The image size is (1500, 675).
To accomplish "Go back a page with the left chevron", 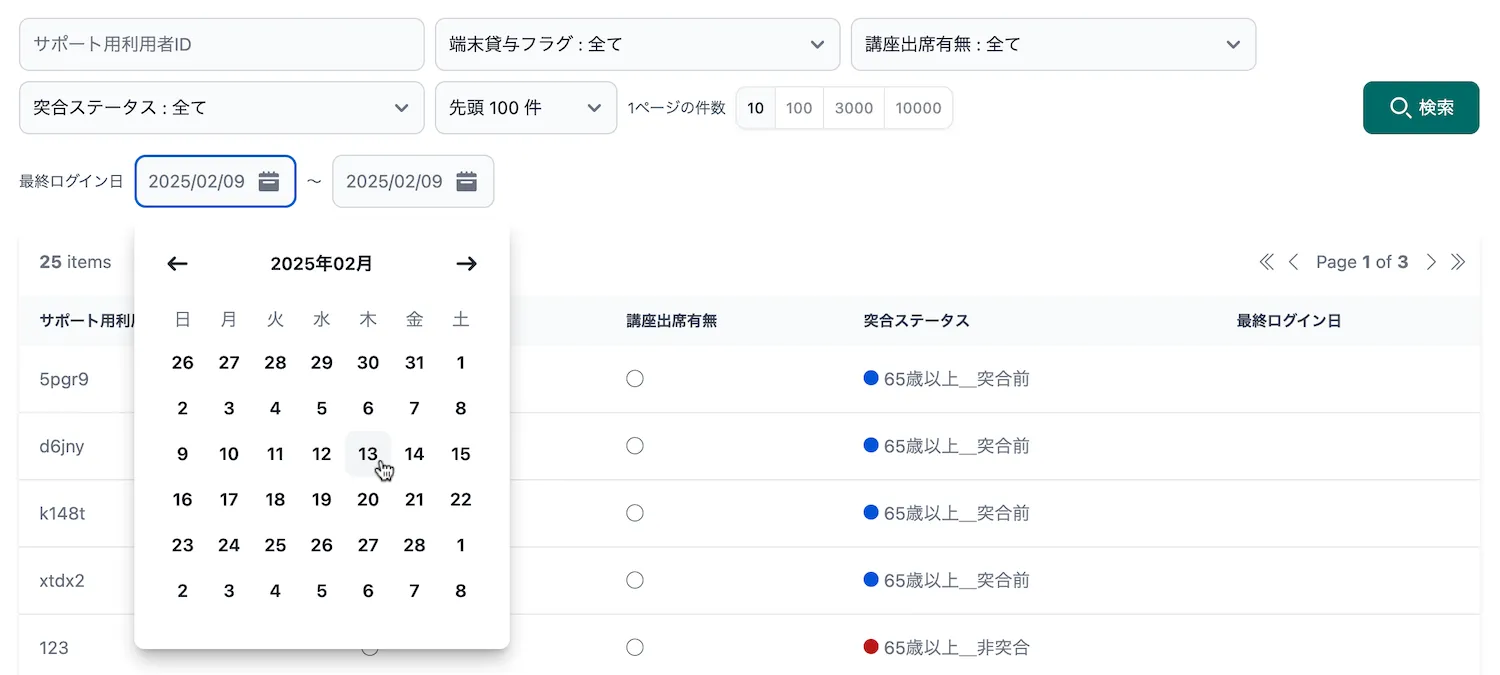I will coord(1294,261).
